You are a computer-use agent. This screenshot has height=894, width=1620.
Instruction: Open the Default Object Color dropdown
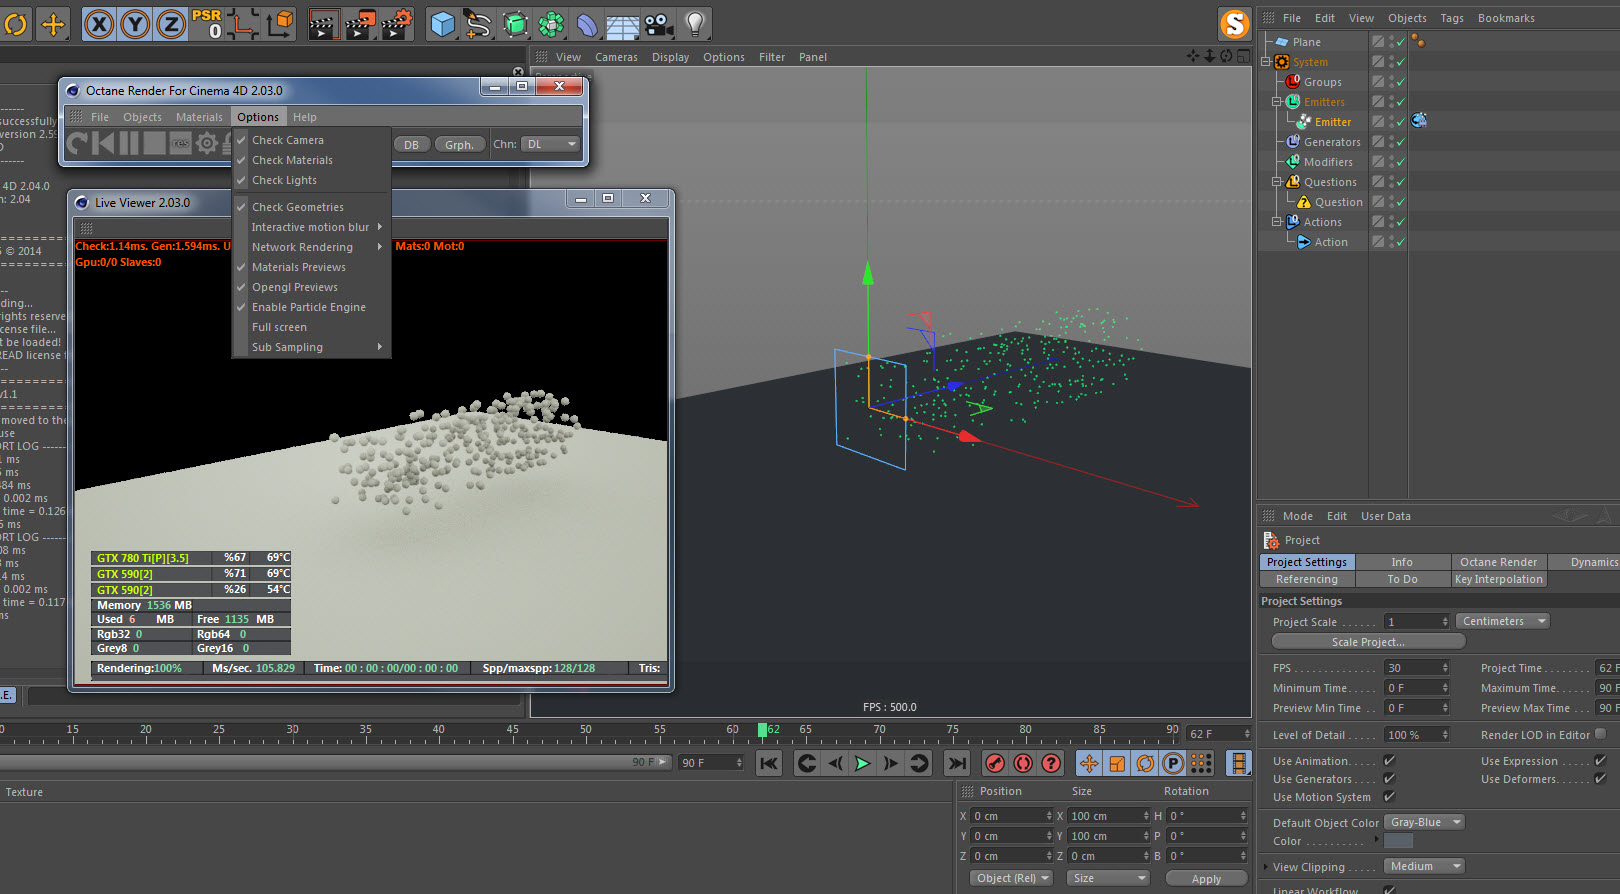point(1425,822)
